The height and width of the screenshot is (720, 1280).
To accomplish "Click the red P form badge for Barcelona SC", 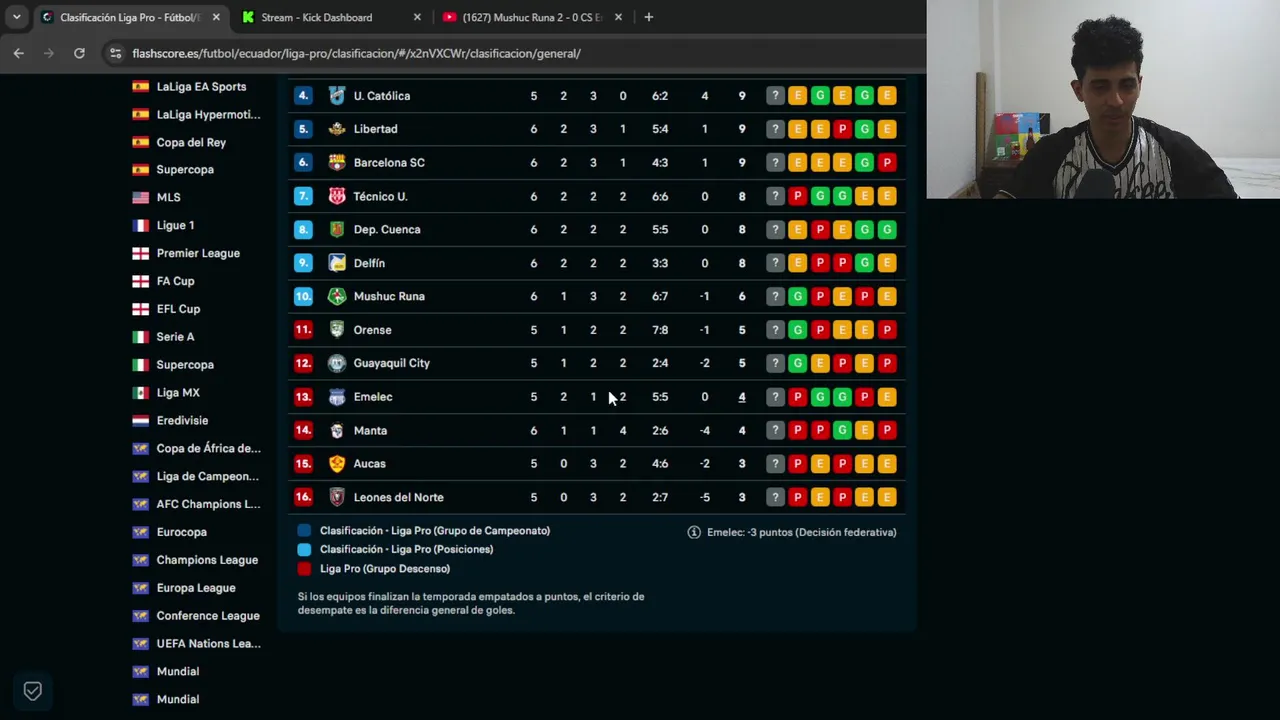I will (x=887, y=162).
